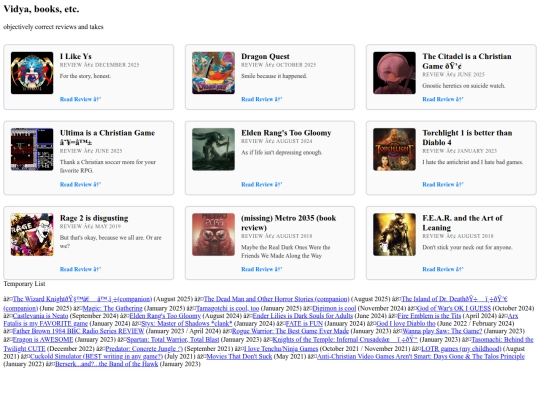This screenshot has width=540, height=405.
Task: Open Digimon is cool link
Action: (x=334, y=308)
